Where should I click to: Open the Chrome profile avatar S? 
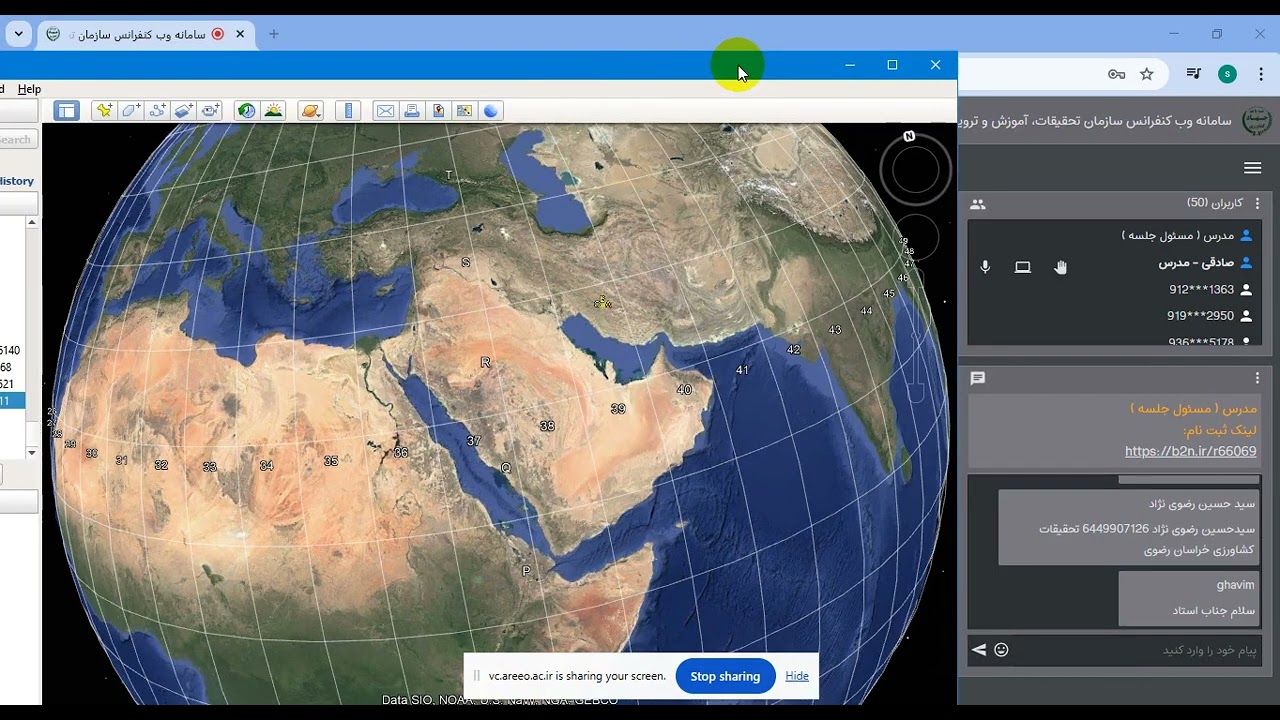pos(1227,74)
